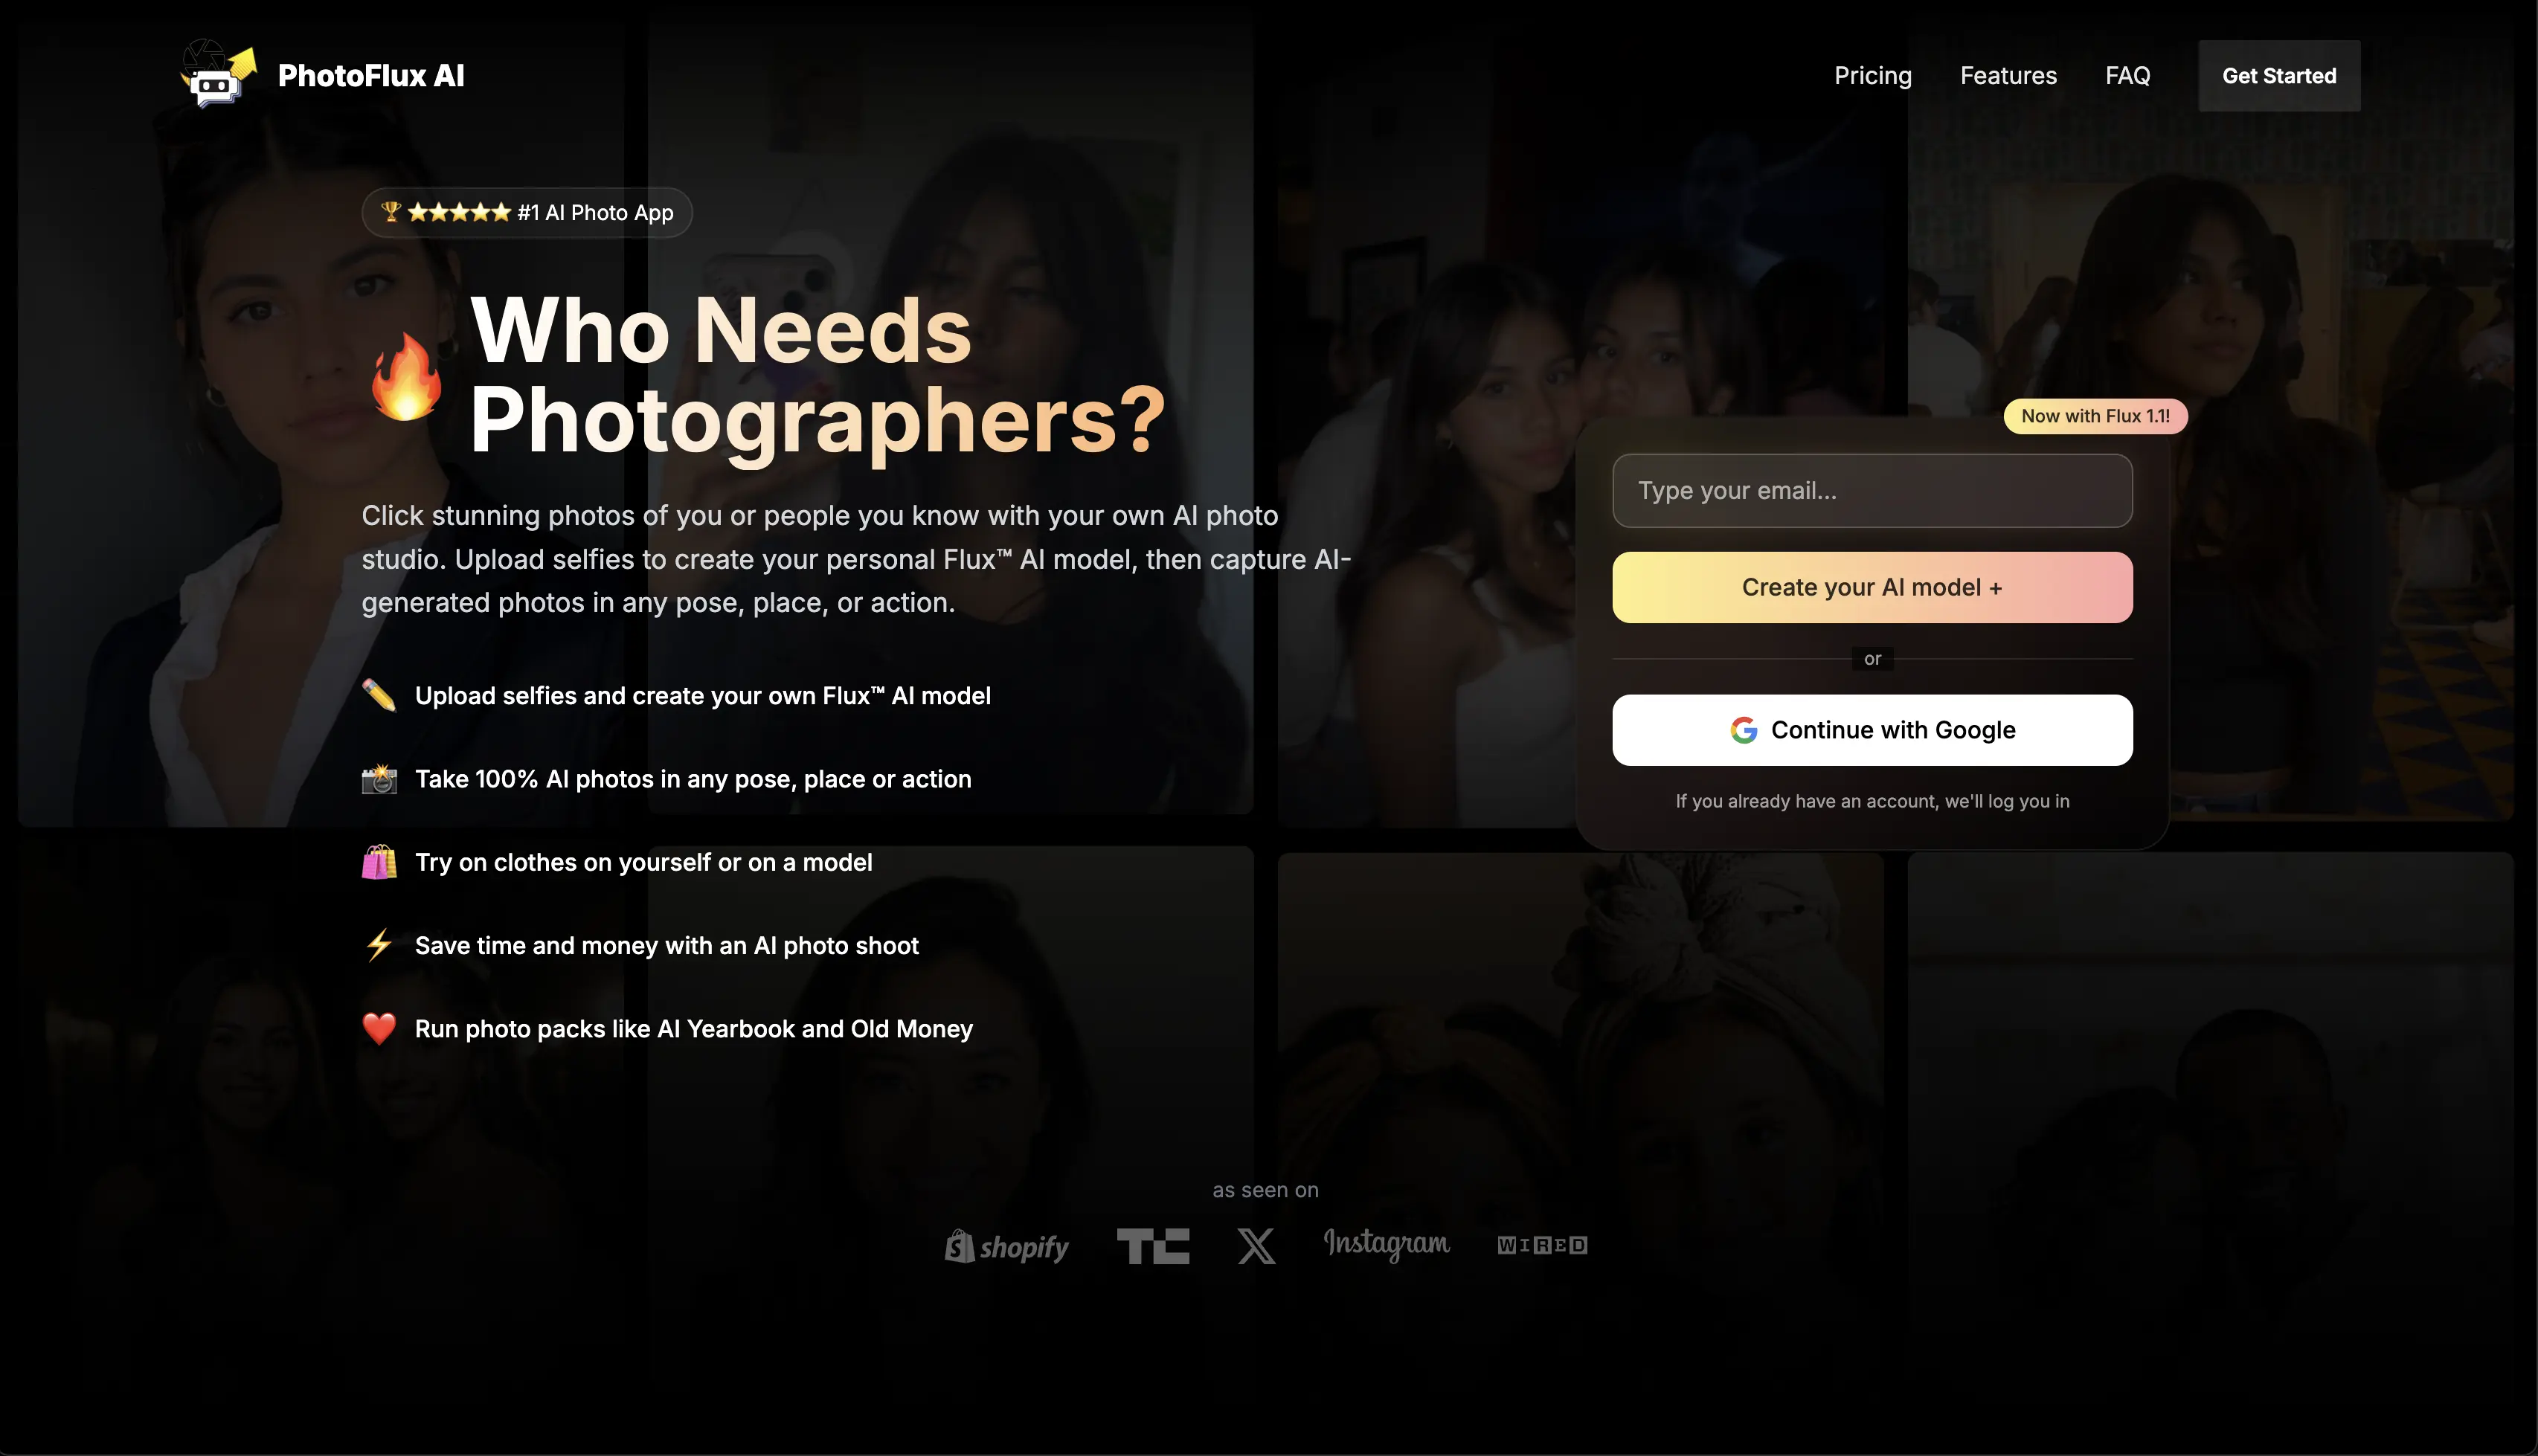The image size is (2538, 1456).
Task: Sign in via Continue with Google
Action: click(1872, 730)
